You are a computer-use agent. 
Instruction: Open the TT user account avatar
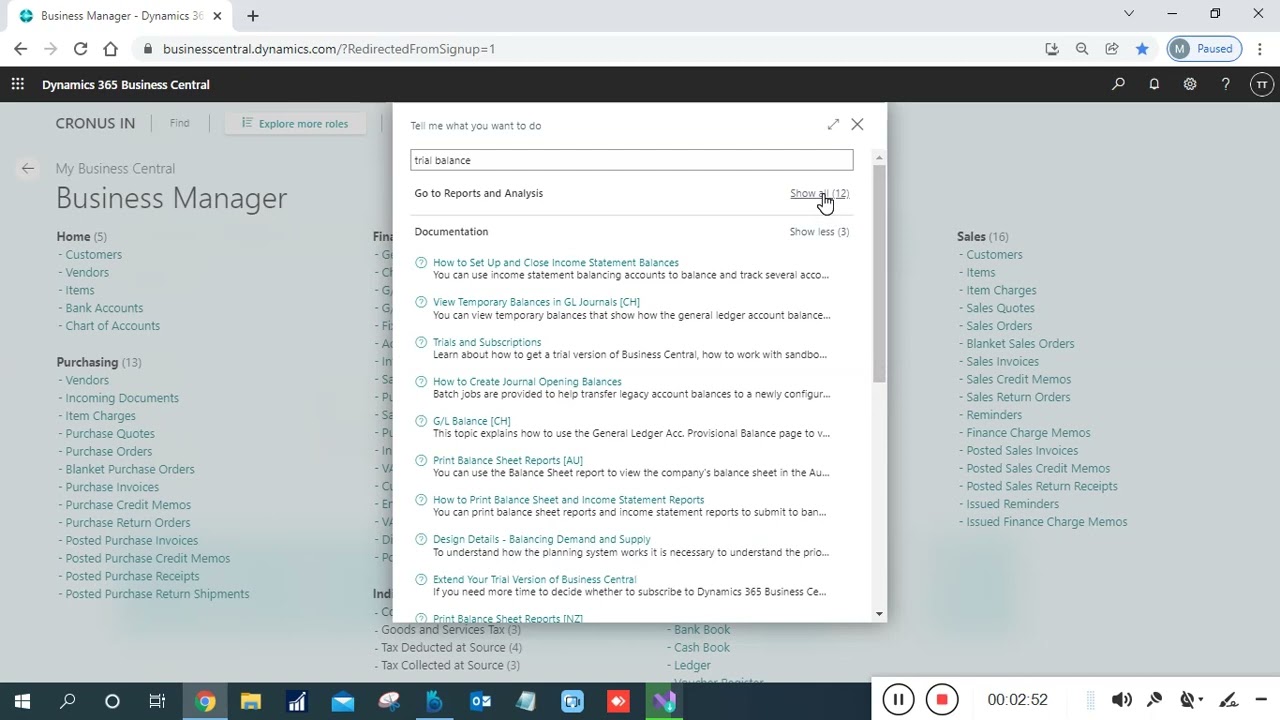[1261, 84]
